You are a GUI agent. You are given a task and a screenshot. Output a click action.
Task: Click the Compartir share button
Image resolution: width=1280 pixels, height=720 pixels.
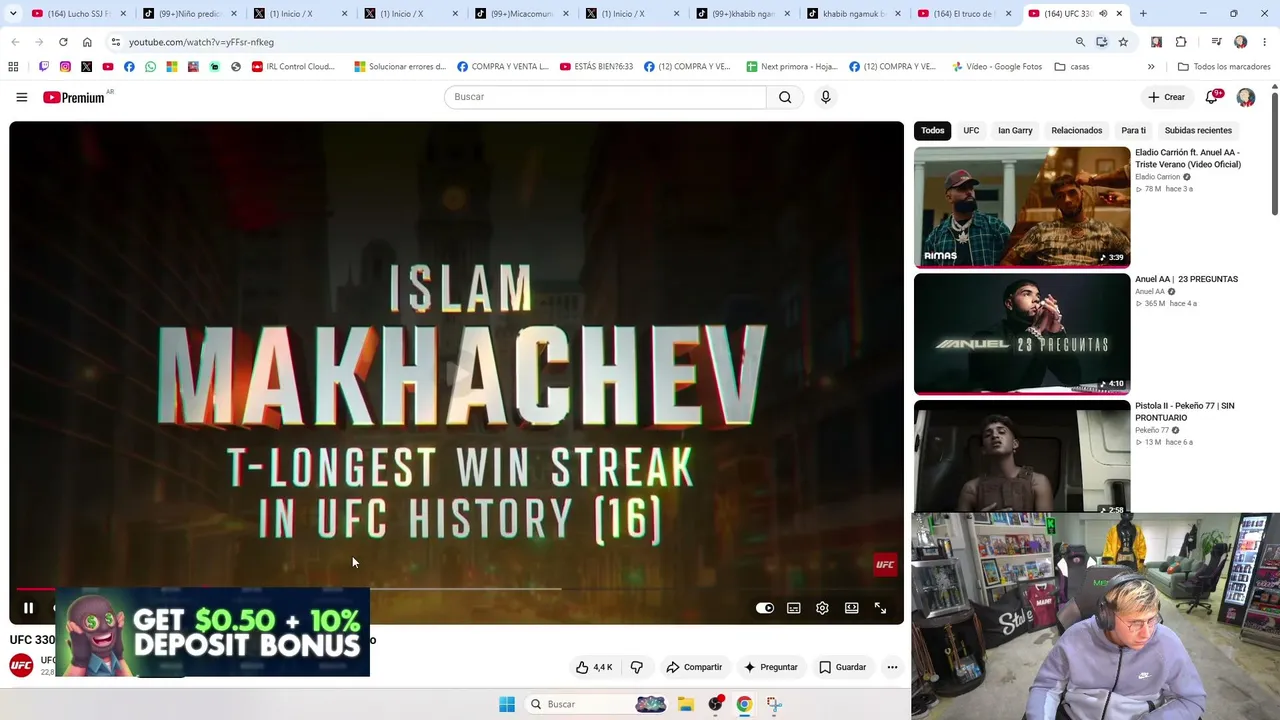coord(694,667)
